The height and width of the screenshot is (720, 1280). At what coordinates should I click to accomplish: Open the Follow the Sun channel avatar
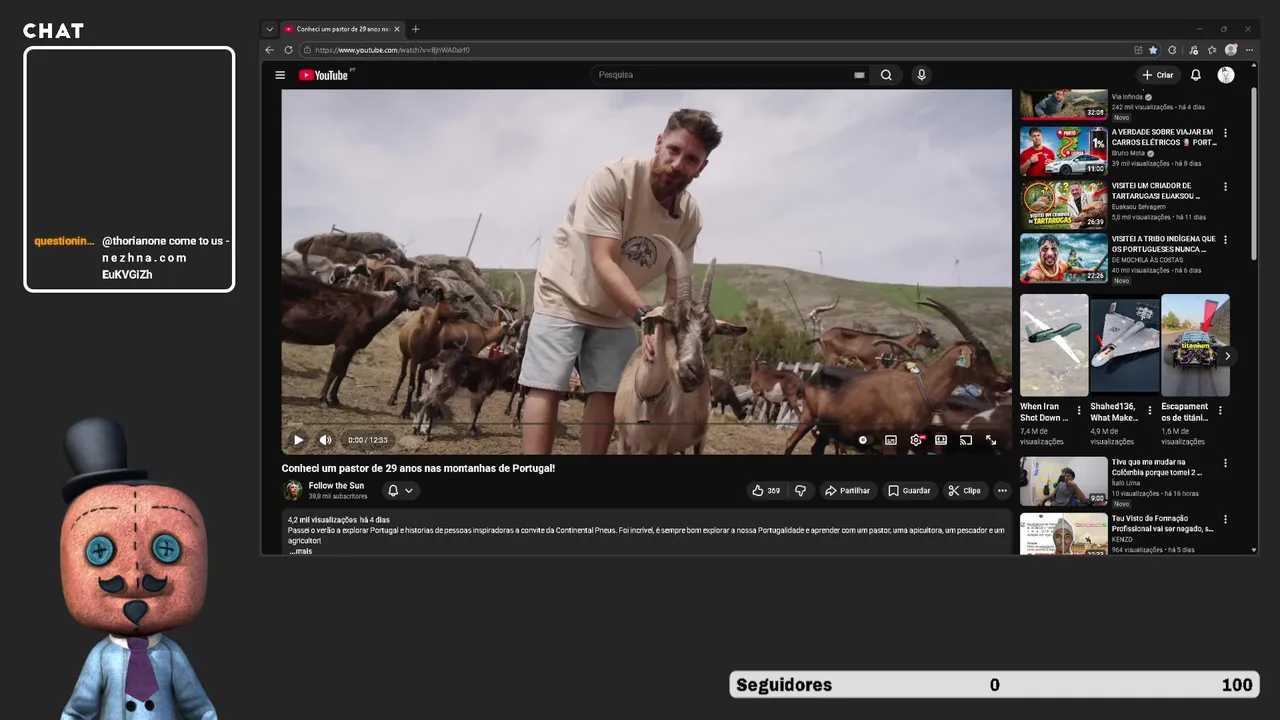[293, 490]
